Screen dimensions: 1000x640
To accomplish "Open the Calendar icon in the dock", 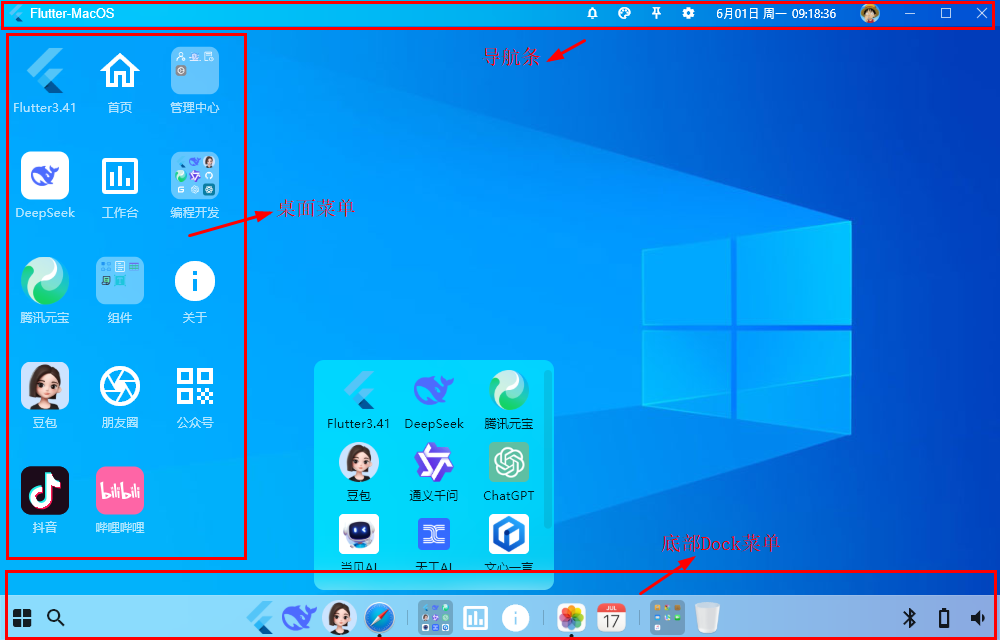I will pyautogui.click(x=611, y=618).
